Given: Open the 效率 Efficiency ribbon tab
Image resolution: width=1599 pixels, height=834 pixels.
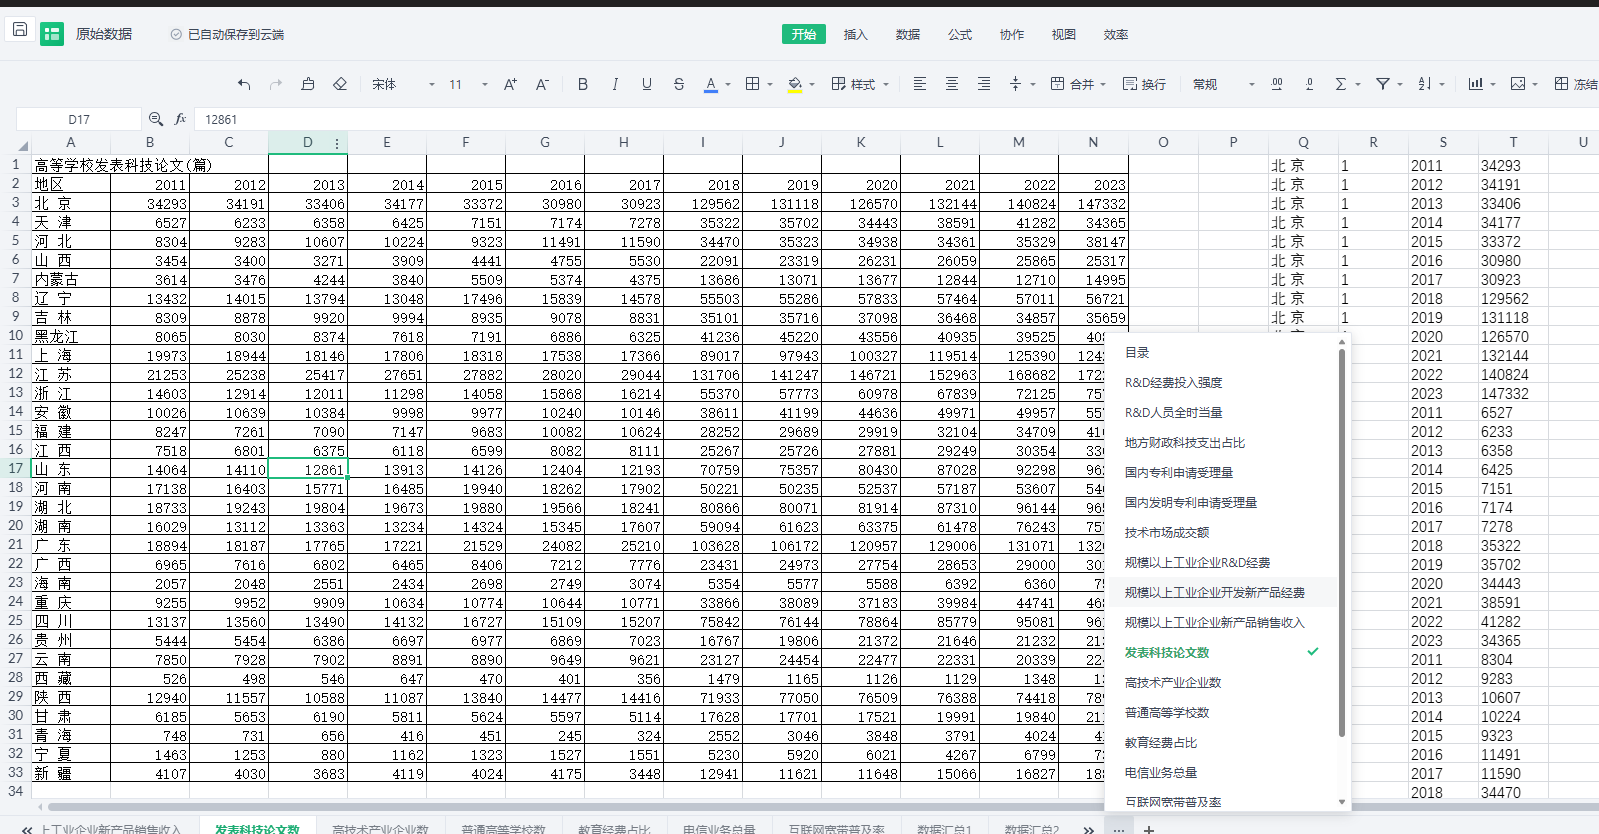Looking at the screenshot, I should click(x=1116, y=34).
